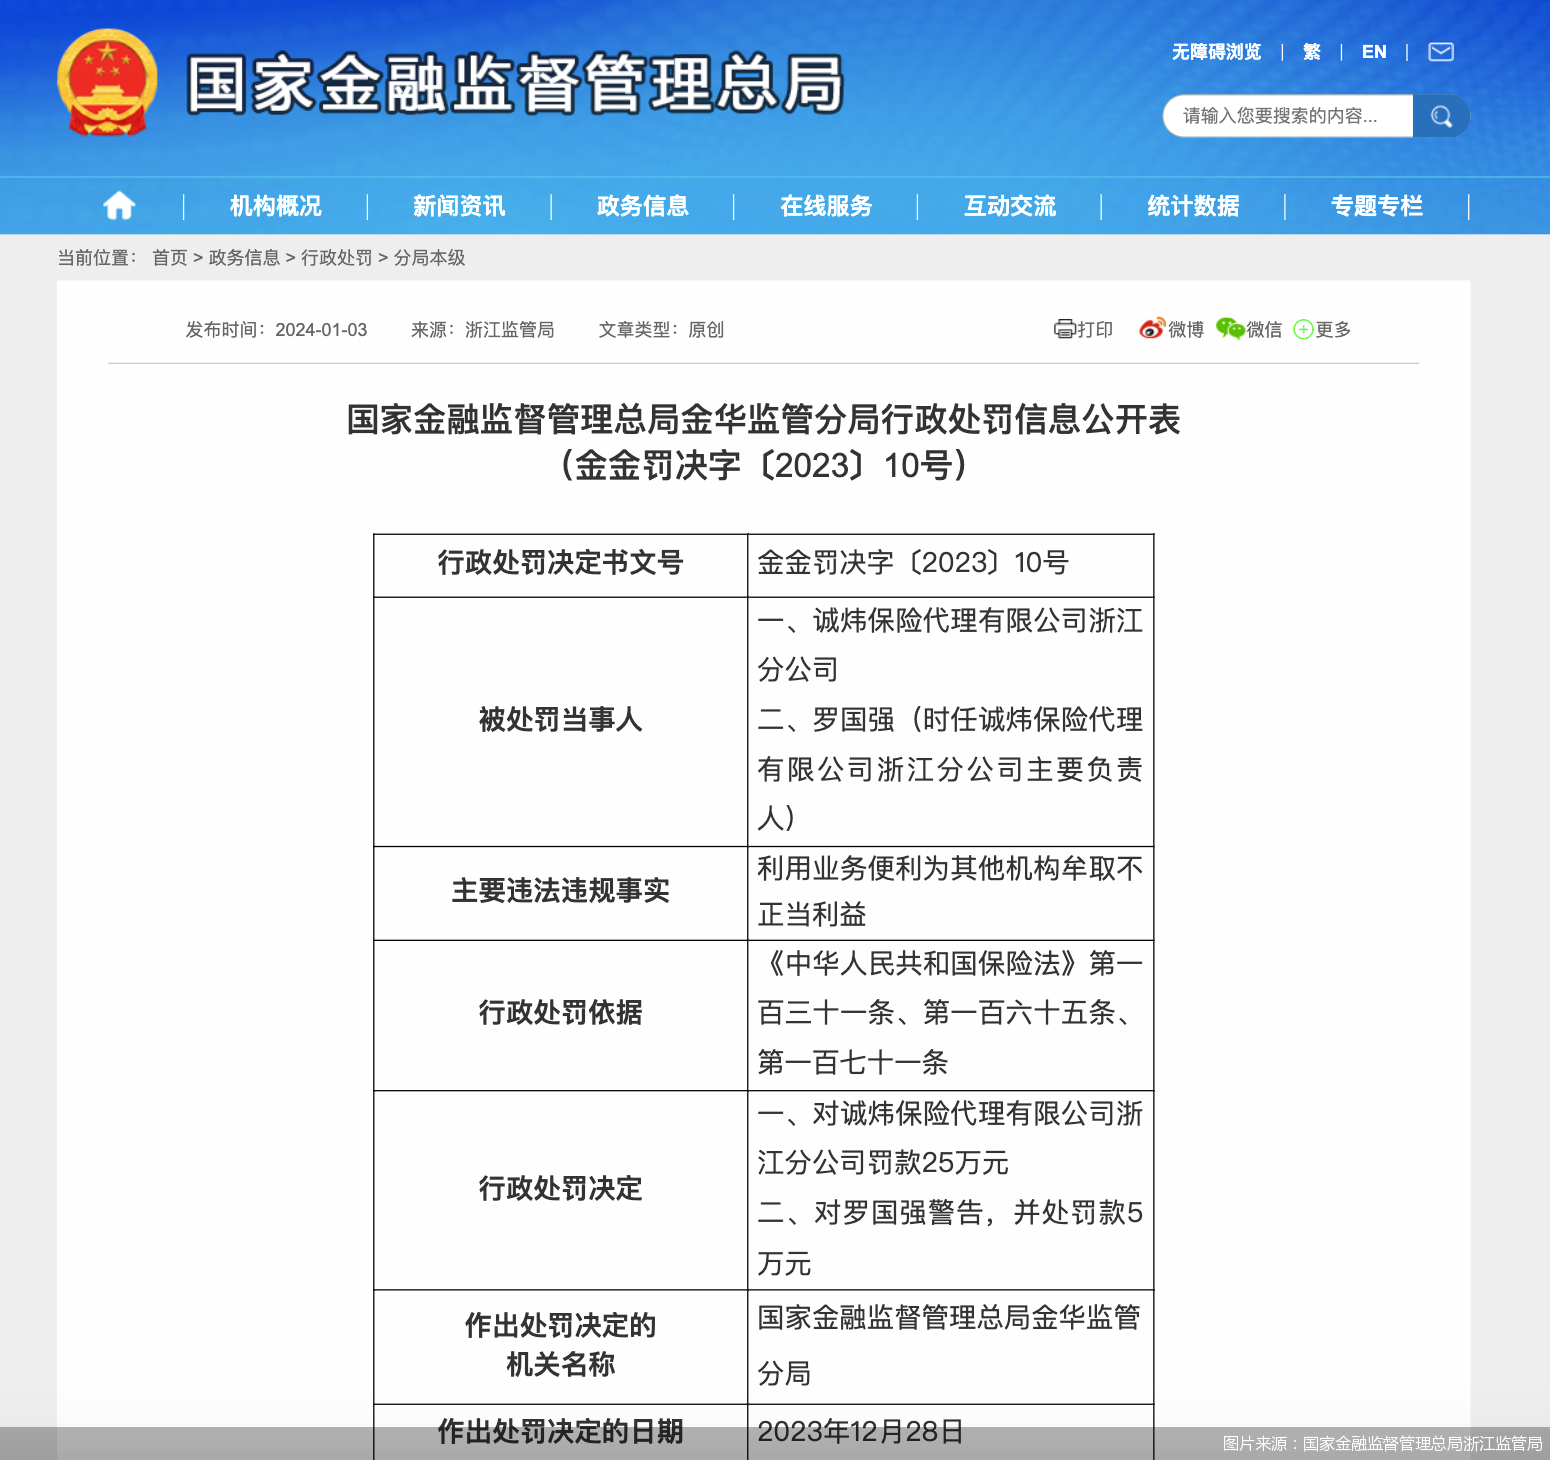This screenshot has height=1460, width=1550.
Task: Click the text 对罗国强警告
Action: point(899,1213)
